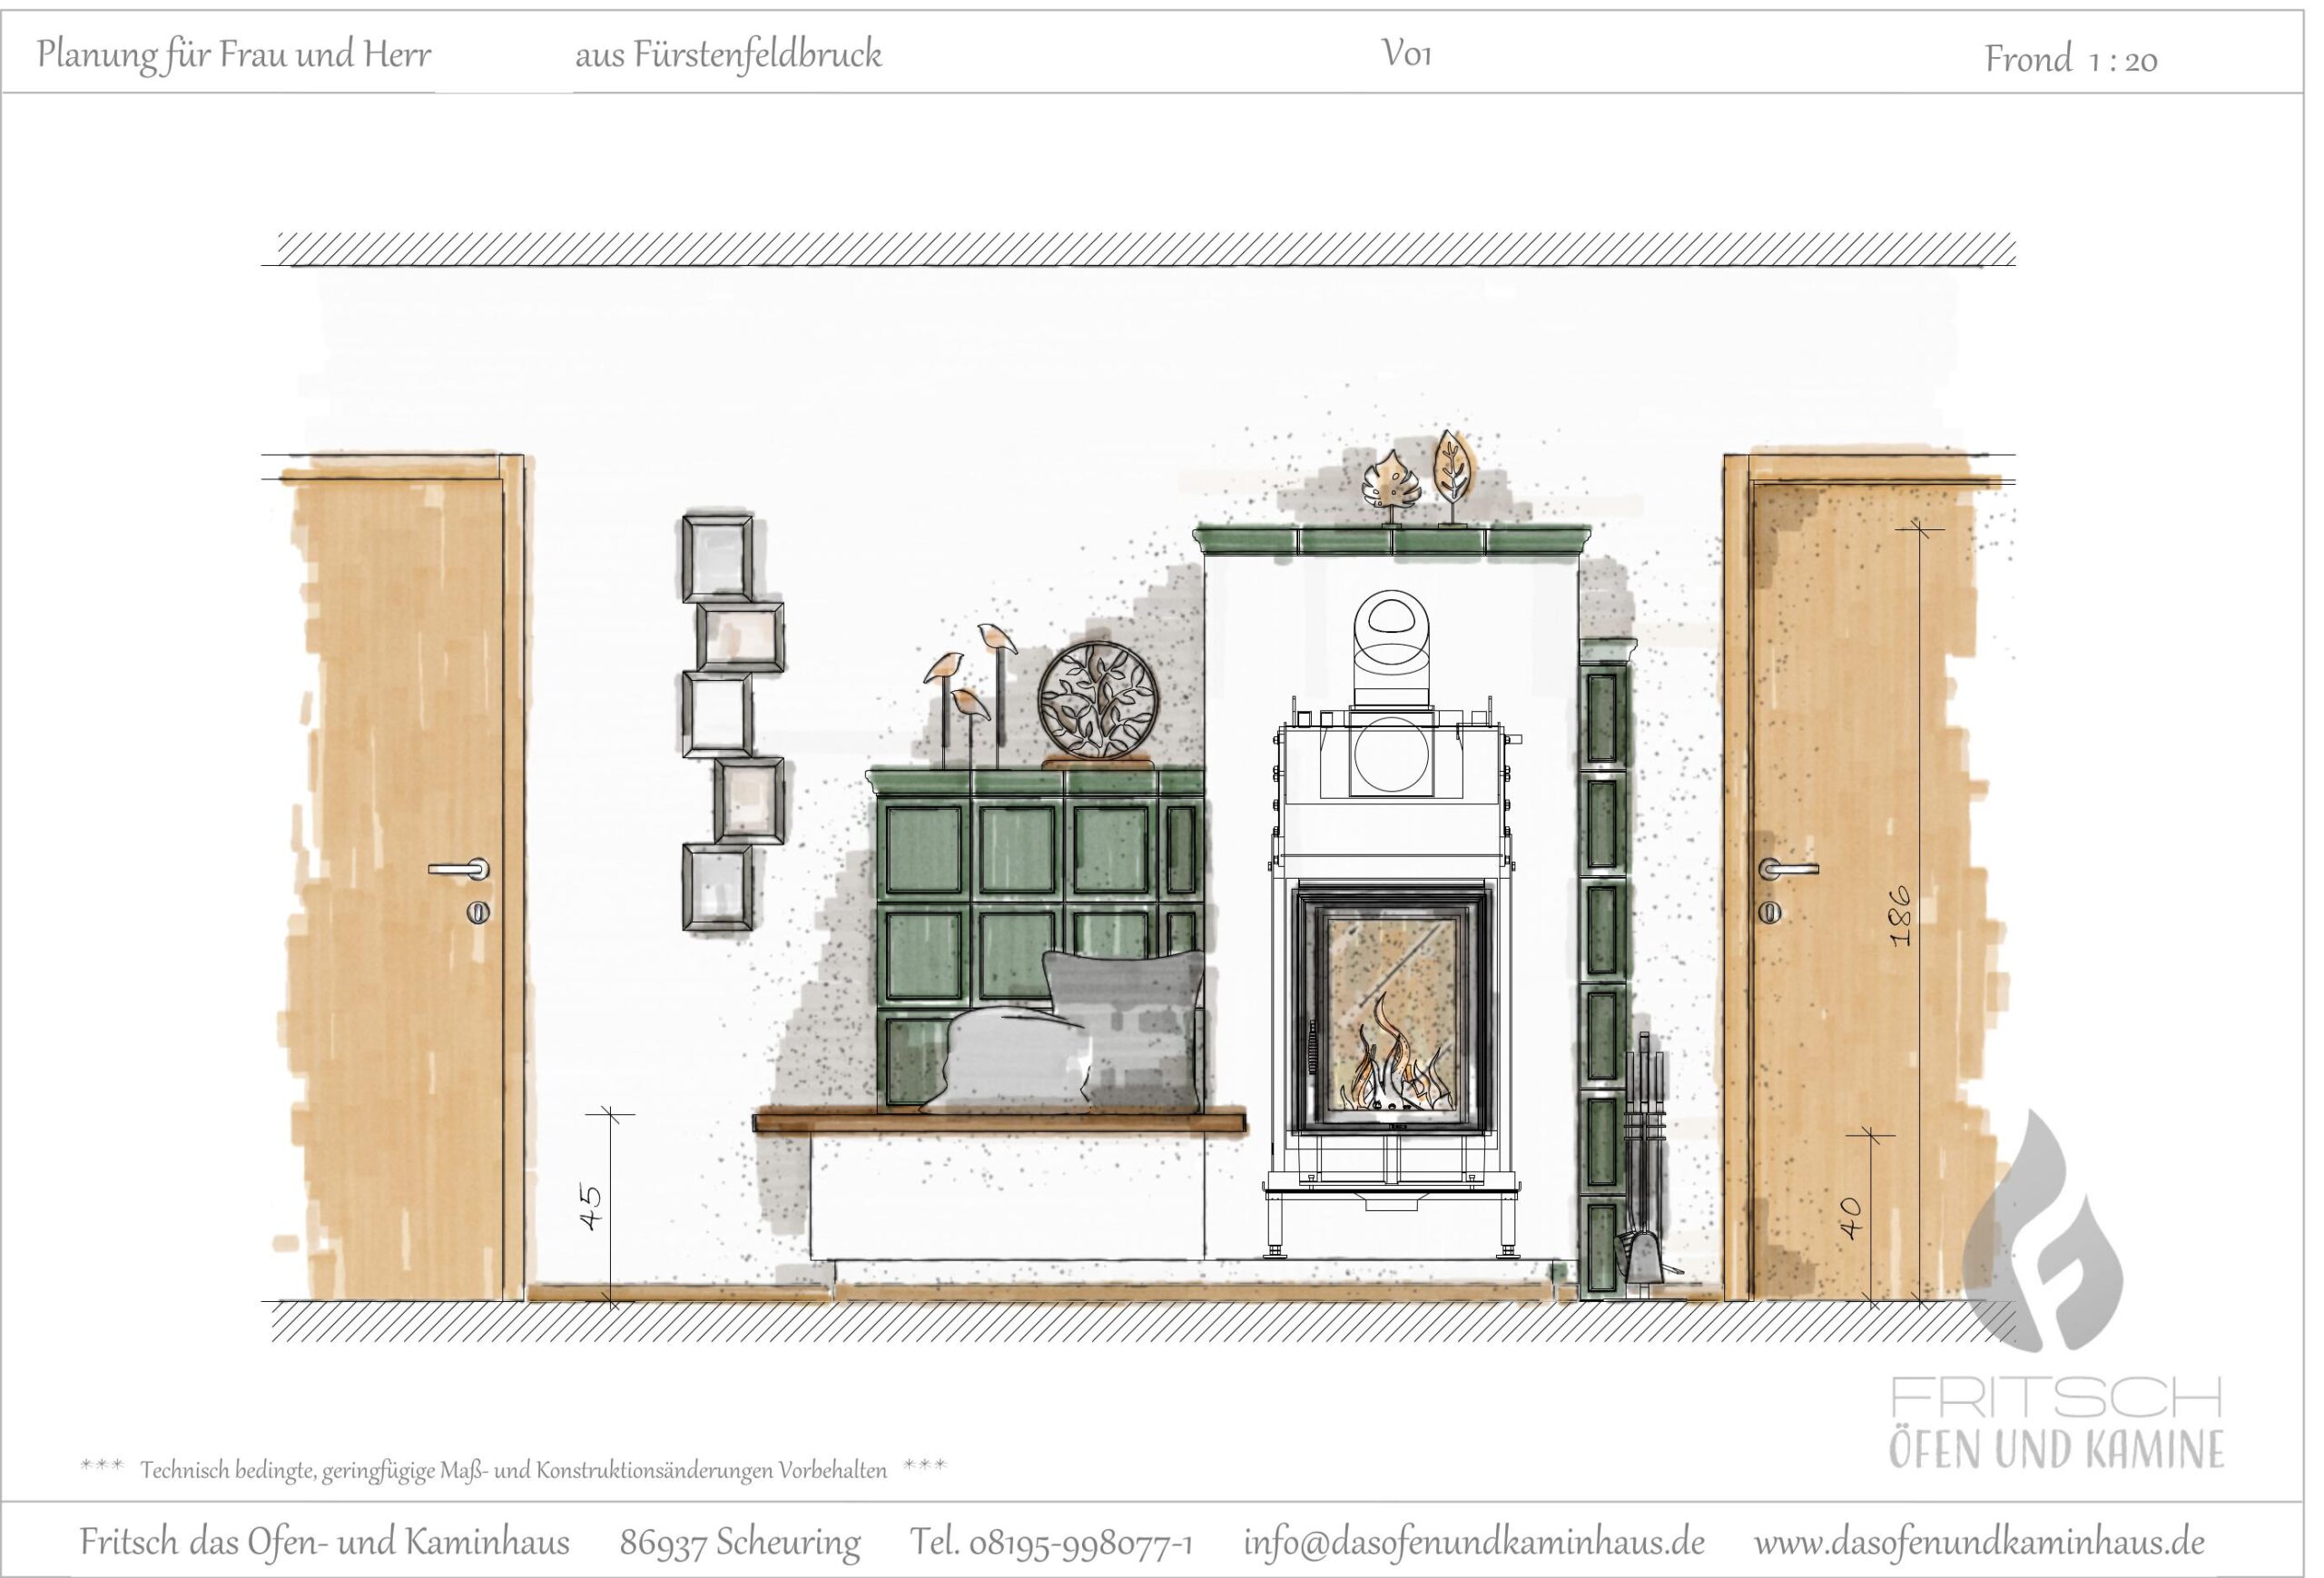Click the phone number 08195-998077-1
Viewport: 2324px width, 1578px height.
(1081, 1541)
